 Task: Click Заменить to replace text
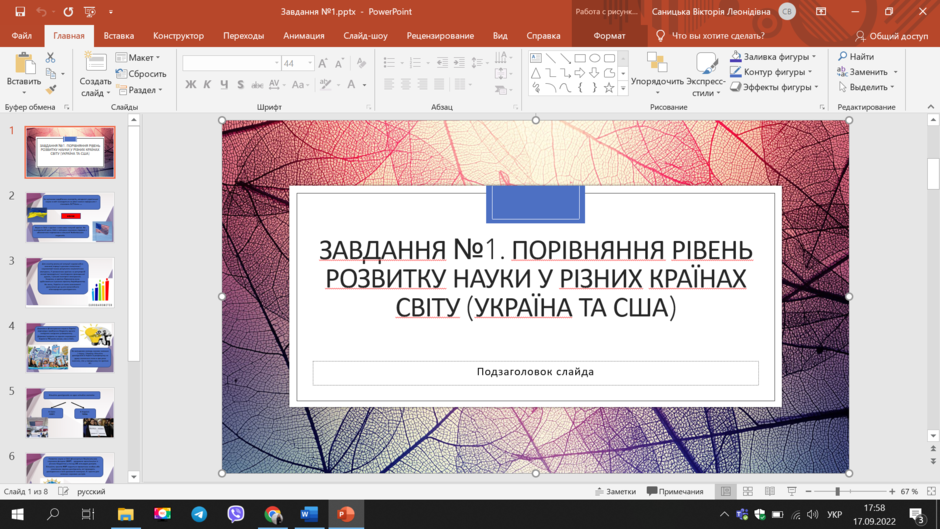coord(867,71)
